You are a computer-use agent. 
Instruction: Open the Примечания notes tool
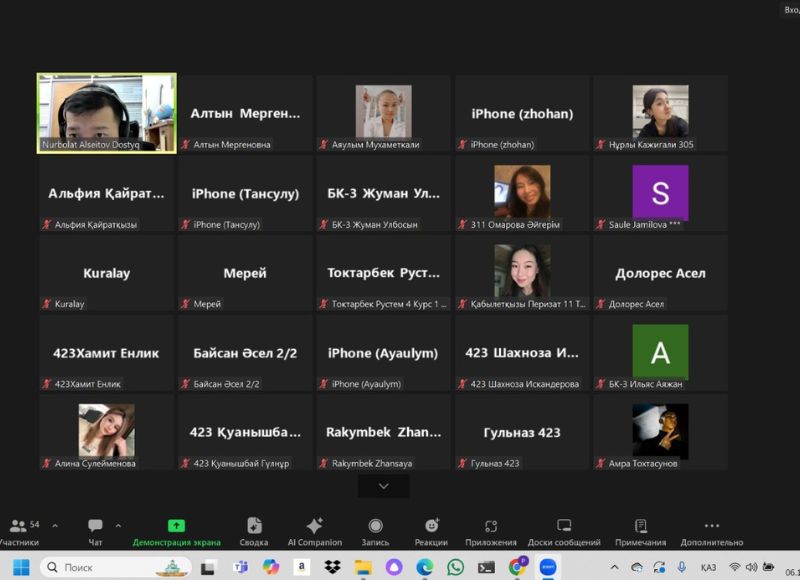point(641,530)
